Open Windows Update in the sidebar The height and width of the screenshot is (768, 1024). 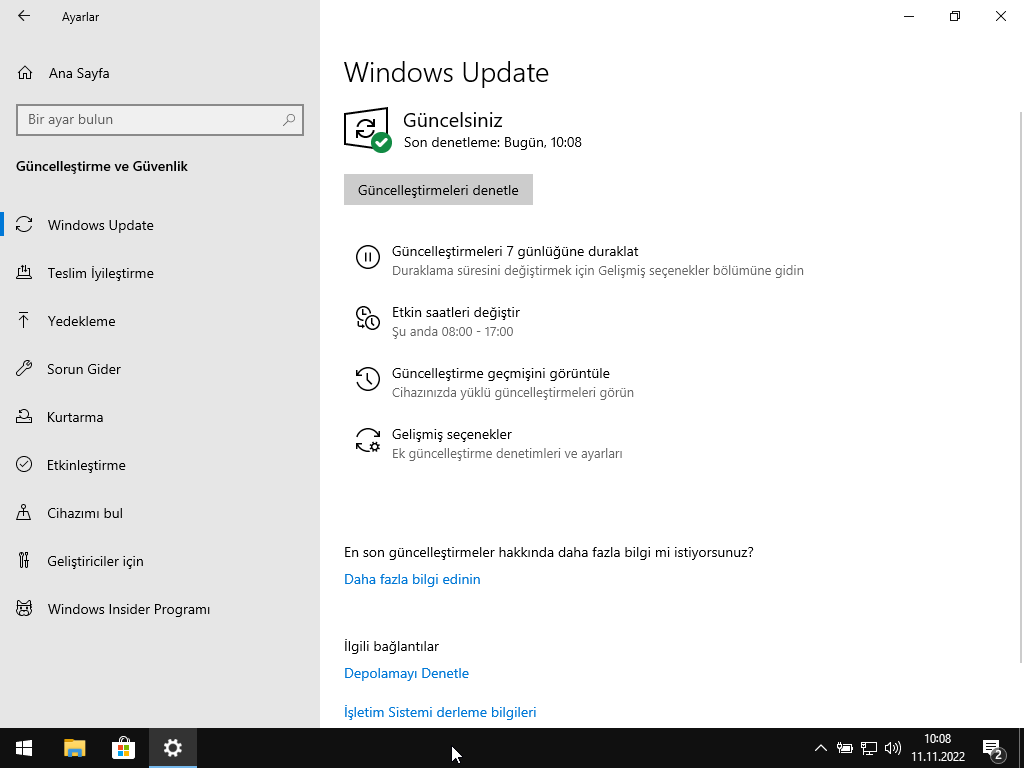(x=160, y=225)
